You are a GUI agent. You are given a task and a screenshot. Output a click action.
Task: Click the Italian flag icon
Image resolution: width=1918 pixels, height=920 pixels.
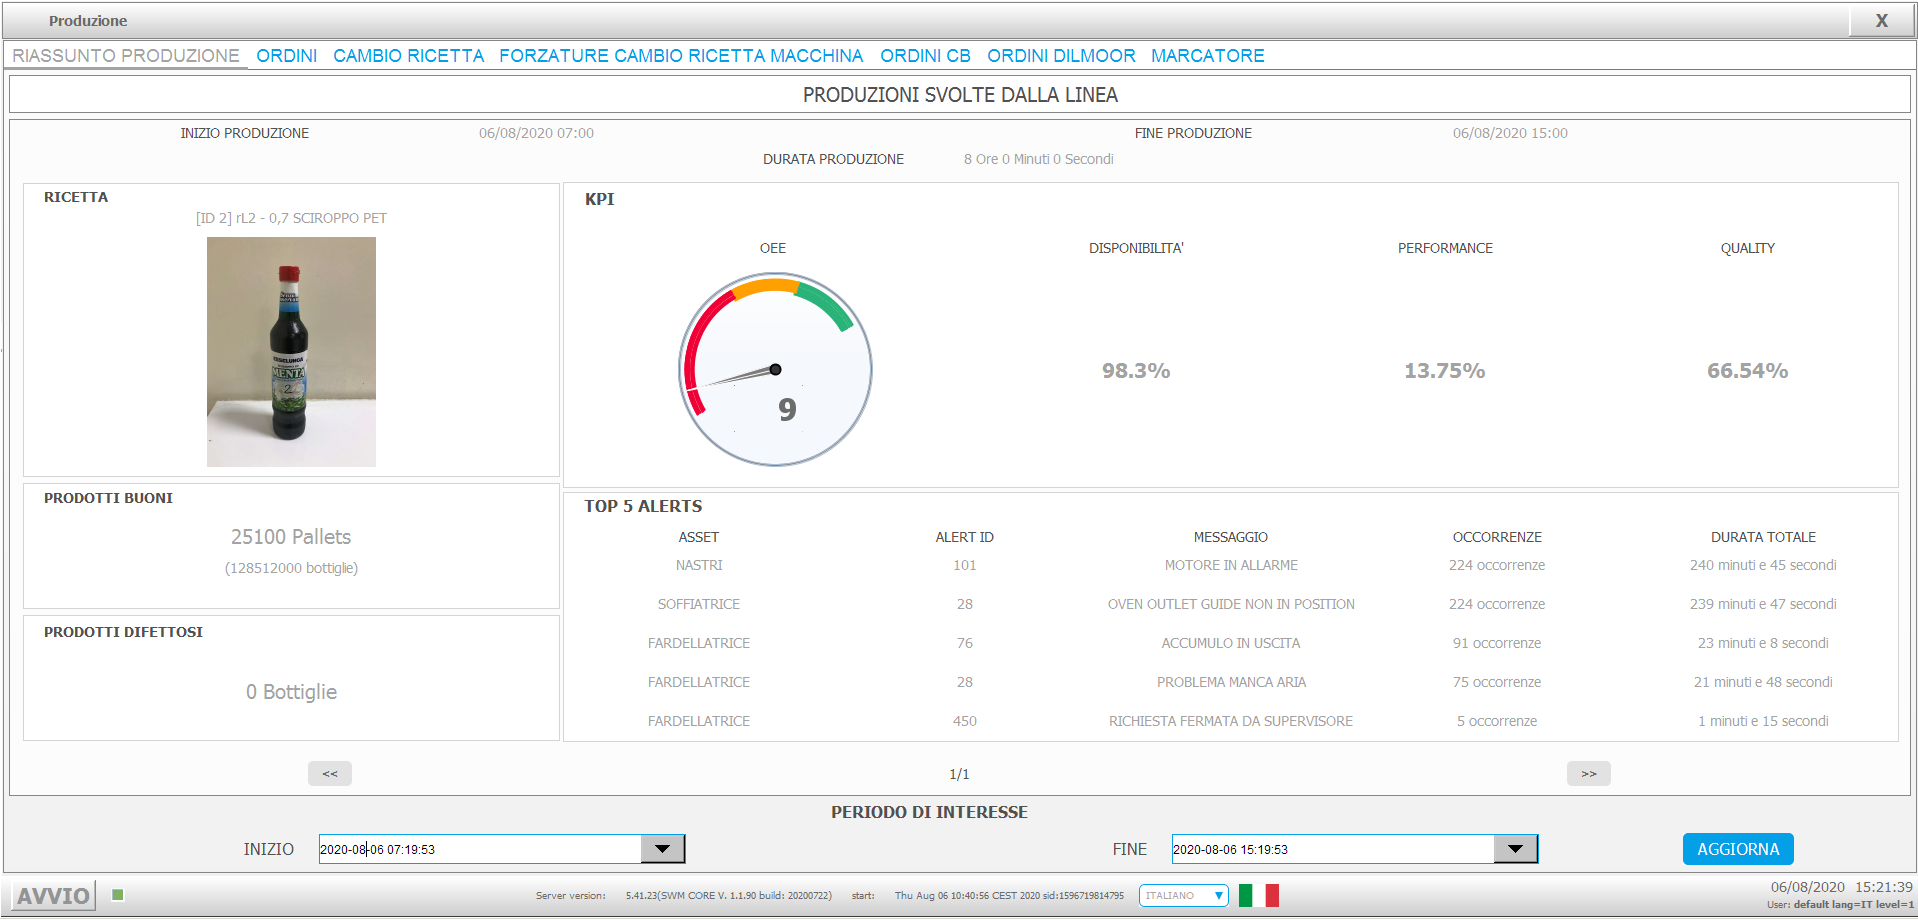[x=1258, y=895]
